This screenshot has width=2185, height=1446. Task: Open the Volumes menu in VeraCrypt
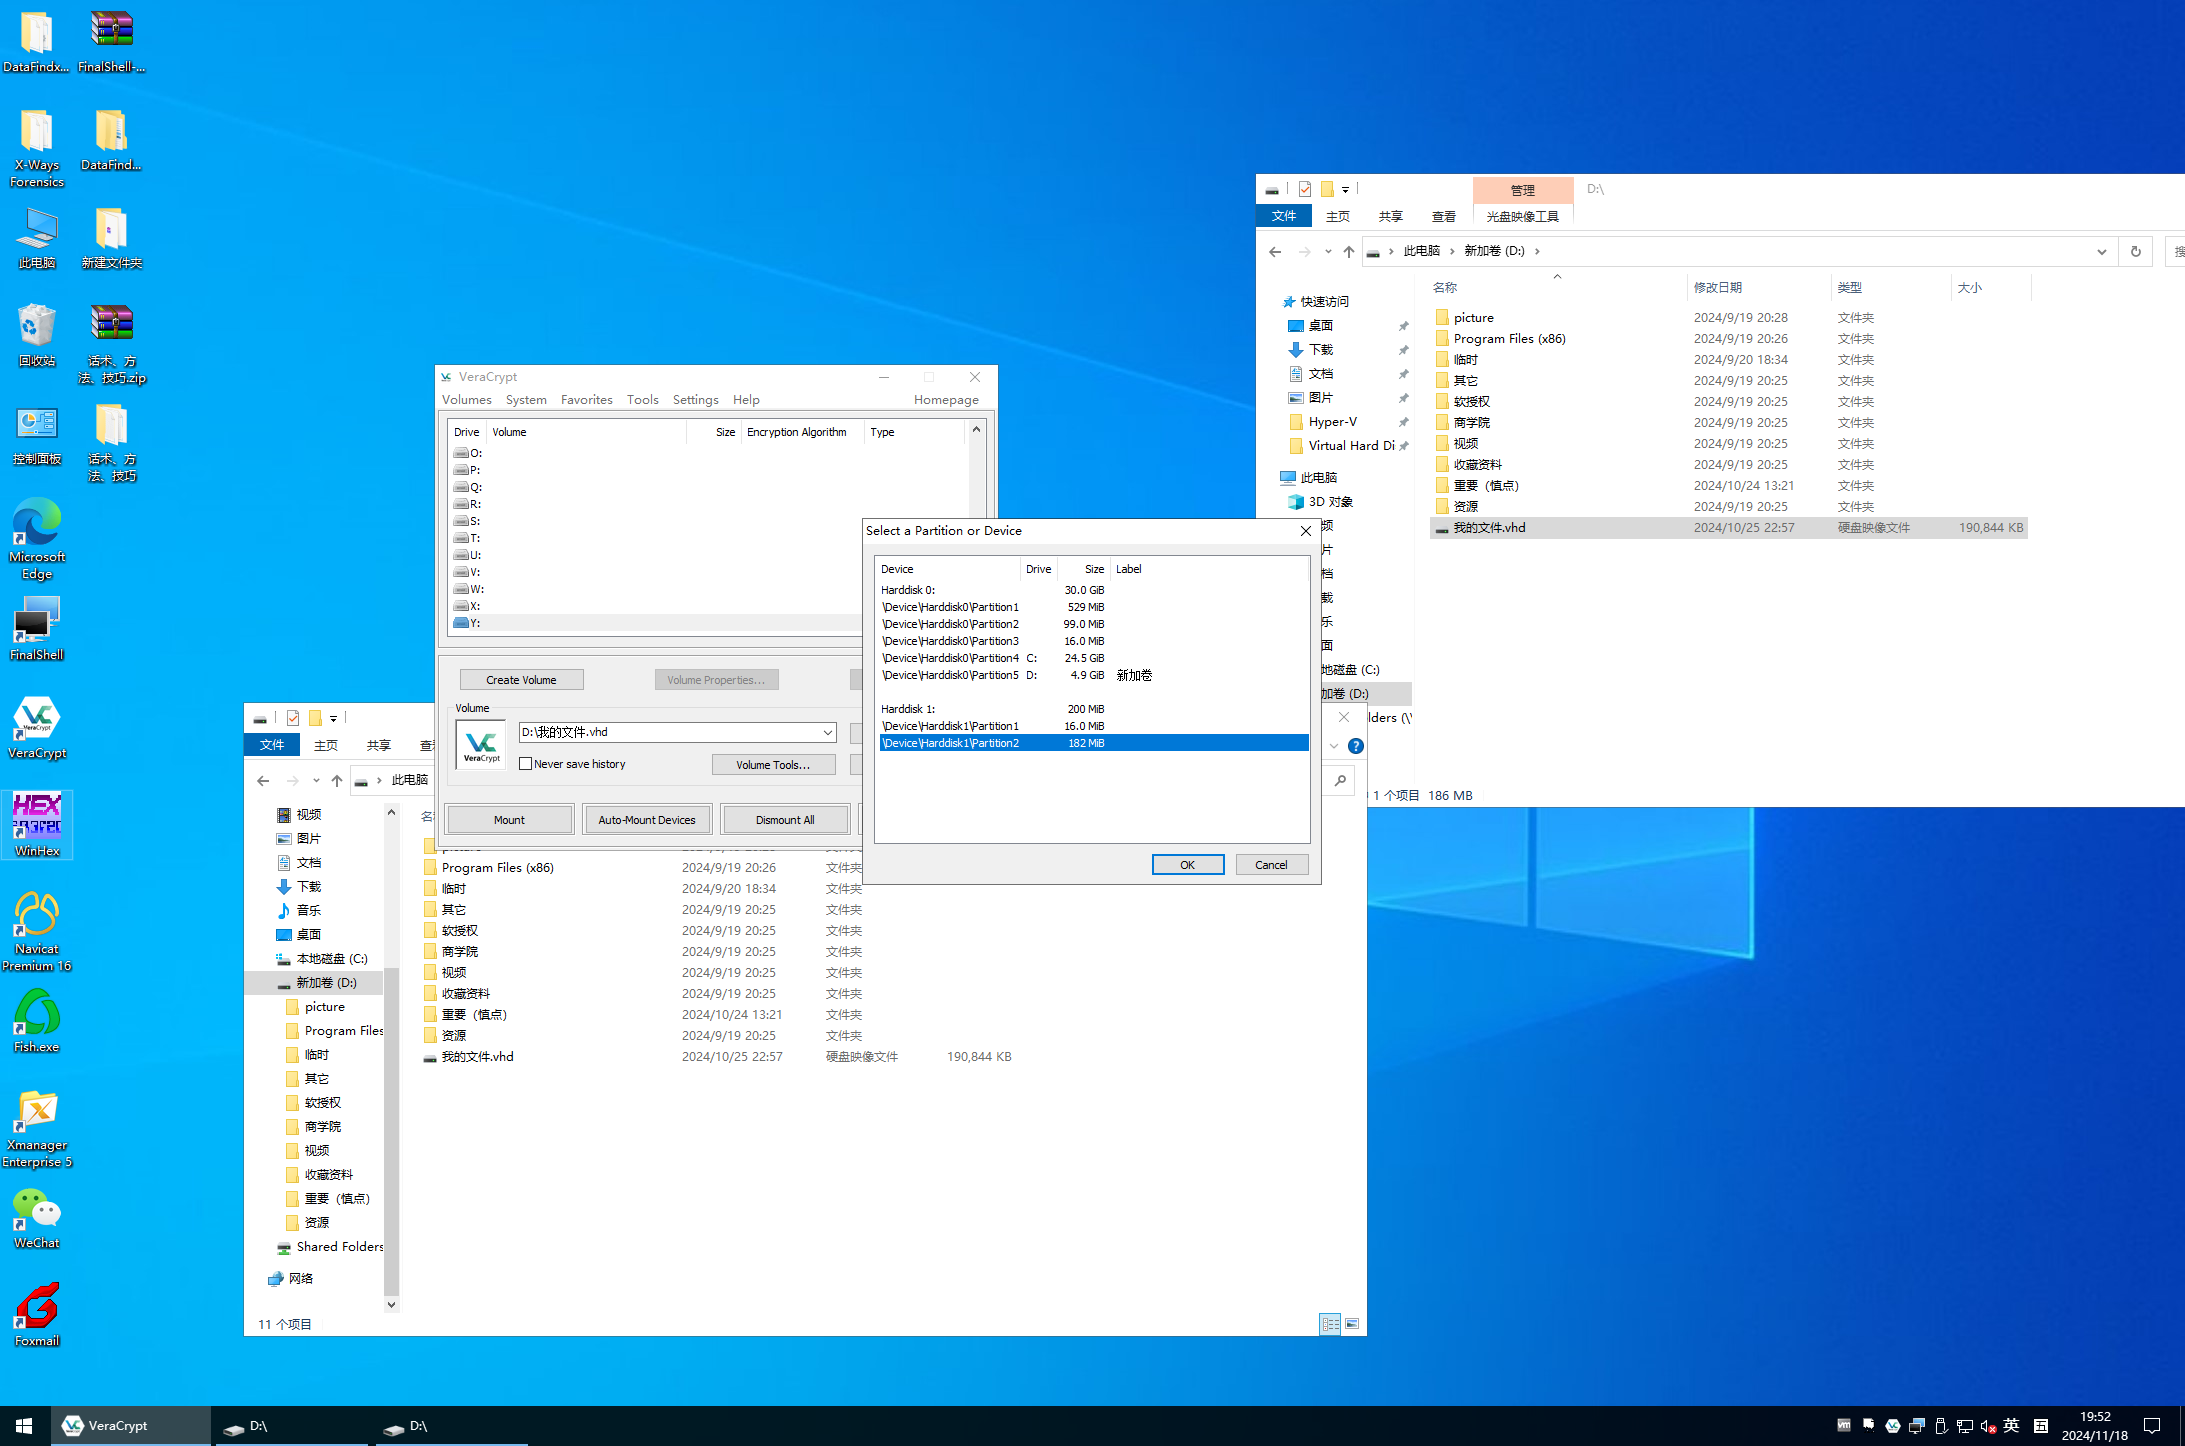467,400
